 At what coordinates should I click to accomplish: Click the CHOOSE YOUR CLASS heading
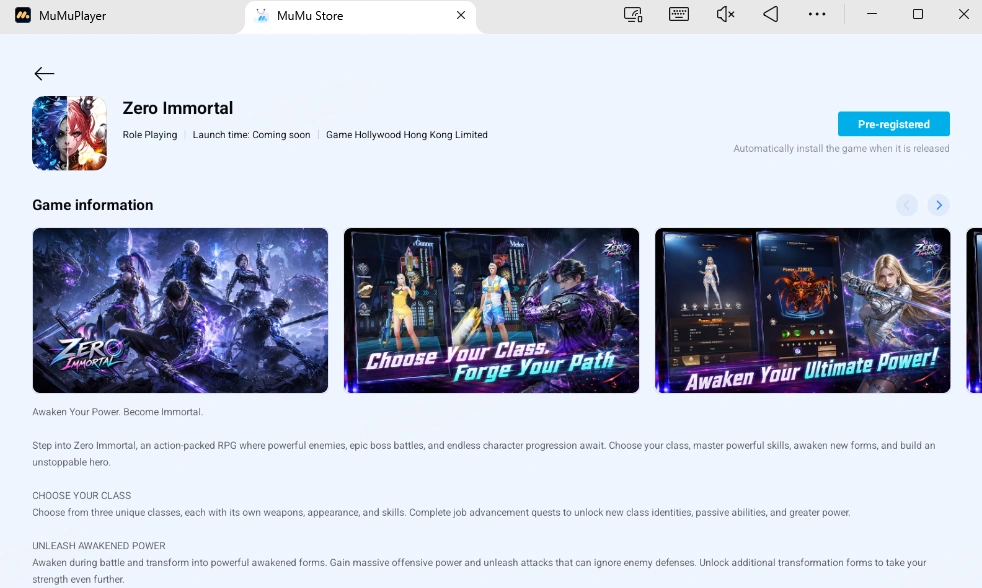tap(81, 495)
